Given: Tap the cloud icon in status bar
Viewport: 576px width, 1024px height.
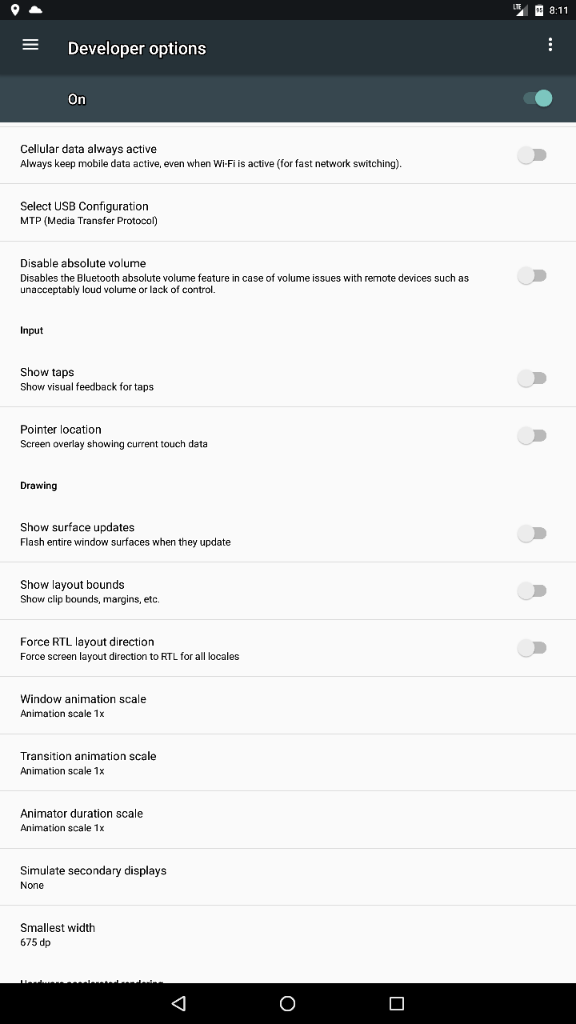Looking at the screenshot, I should pos(36,10).
